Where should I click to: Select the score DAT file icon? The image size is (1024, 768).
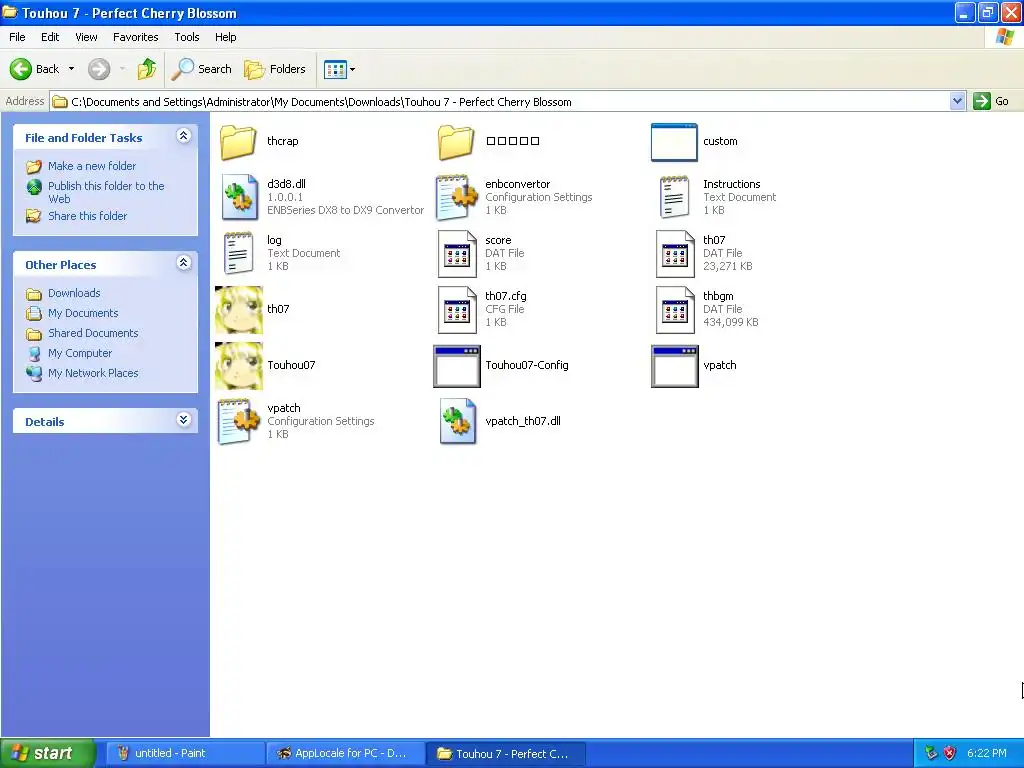point(456,253)
